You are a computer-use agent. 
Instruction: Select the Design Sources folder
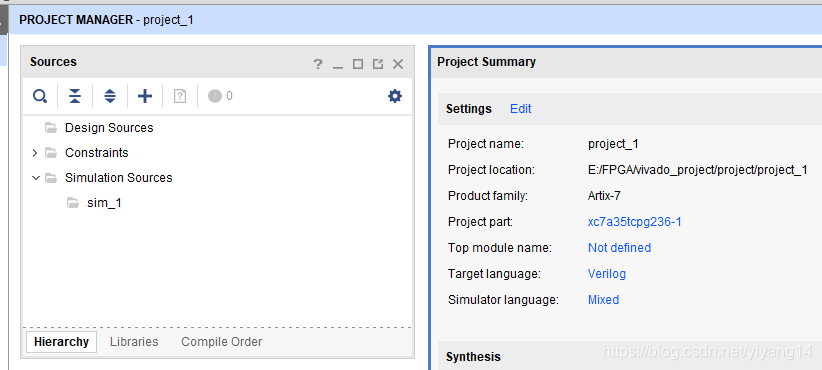pyautogui.click(x=109, y=128)
